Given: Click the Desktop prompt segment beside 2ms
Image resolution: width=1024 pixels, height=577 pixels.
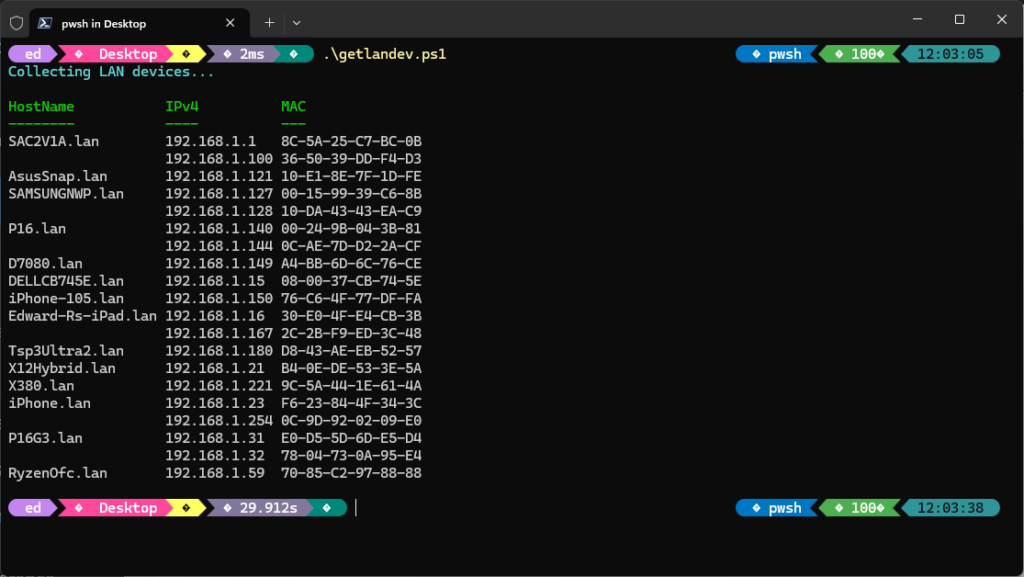Looking at the screenshot, I should (127, 54).
